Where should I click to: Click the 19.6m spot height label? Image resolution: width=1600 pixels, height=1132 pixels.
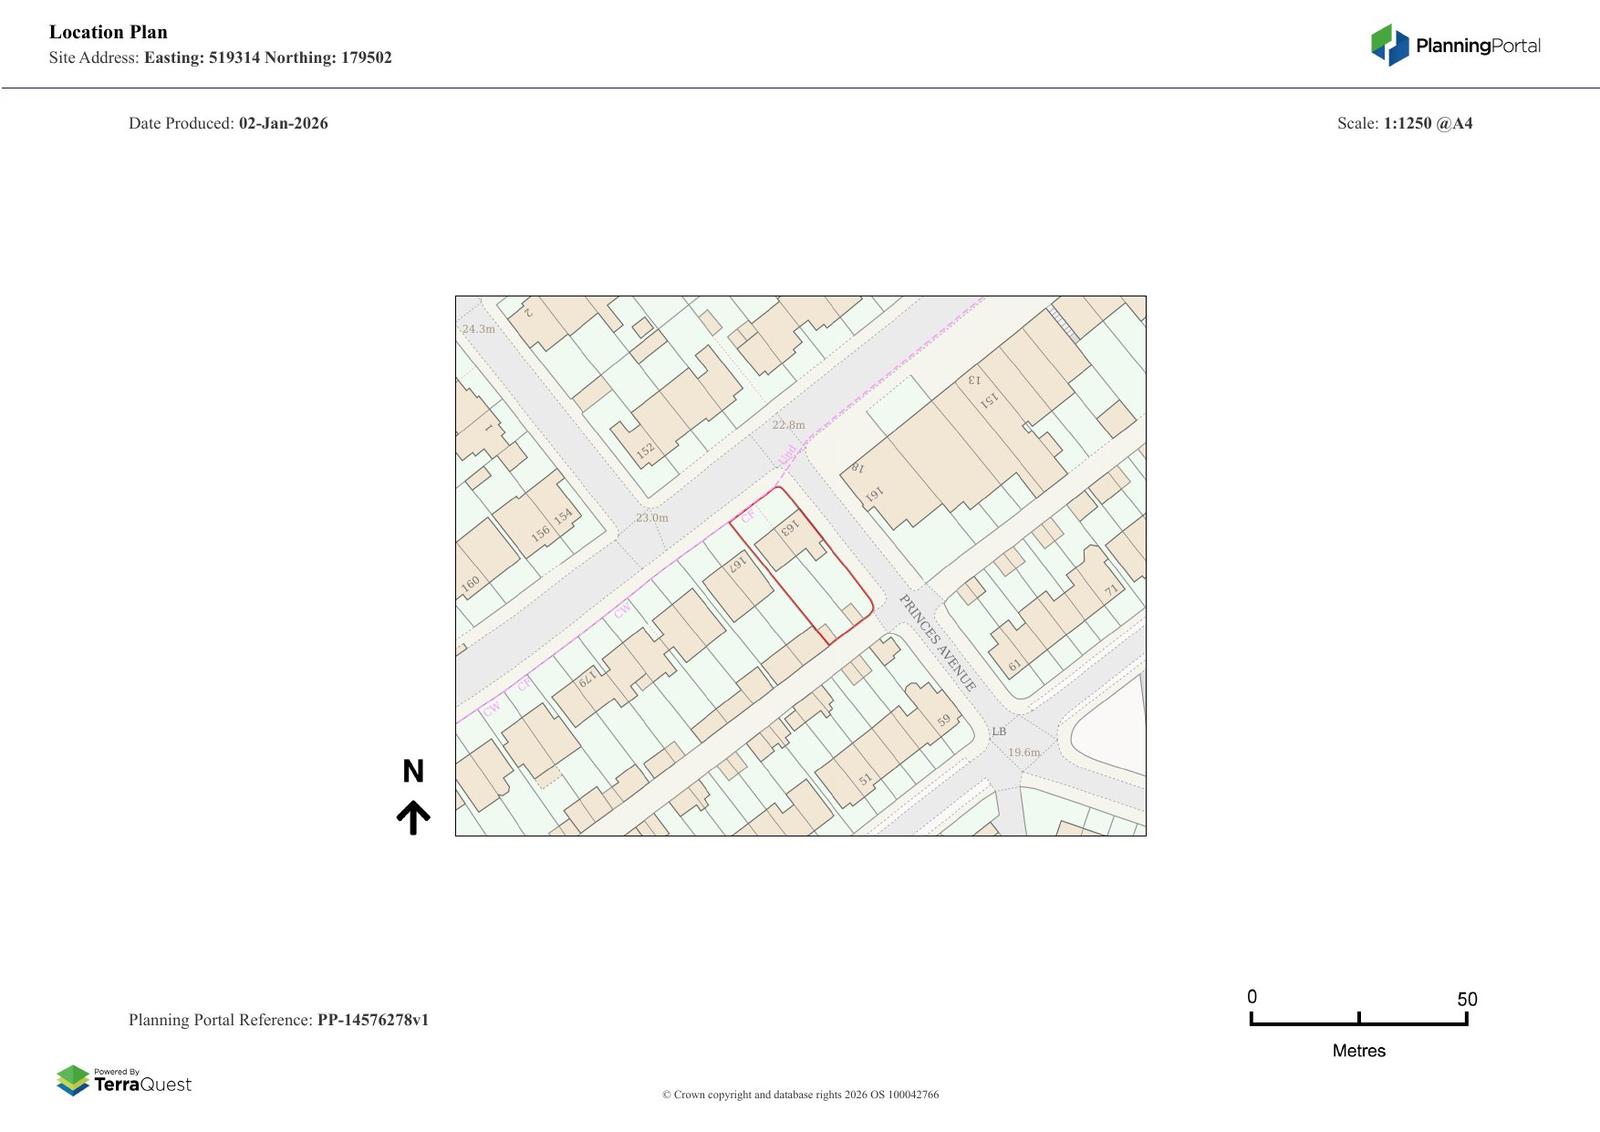tap(1023, 752)
